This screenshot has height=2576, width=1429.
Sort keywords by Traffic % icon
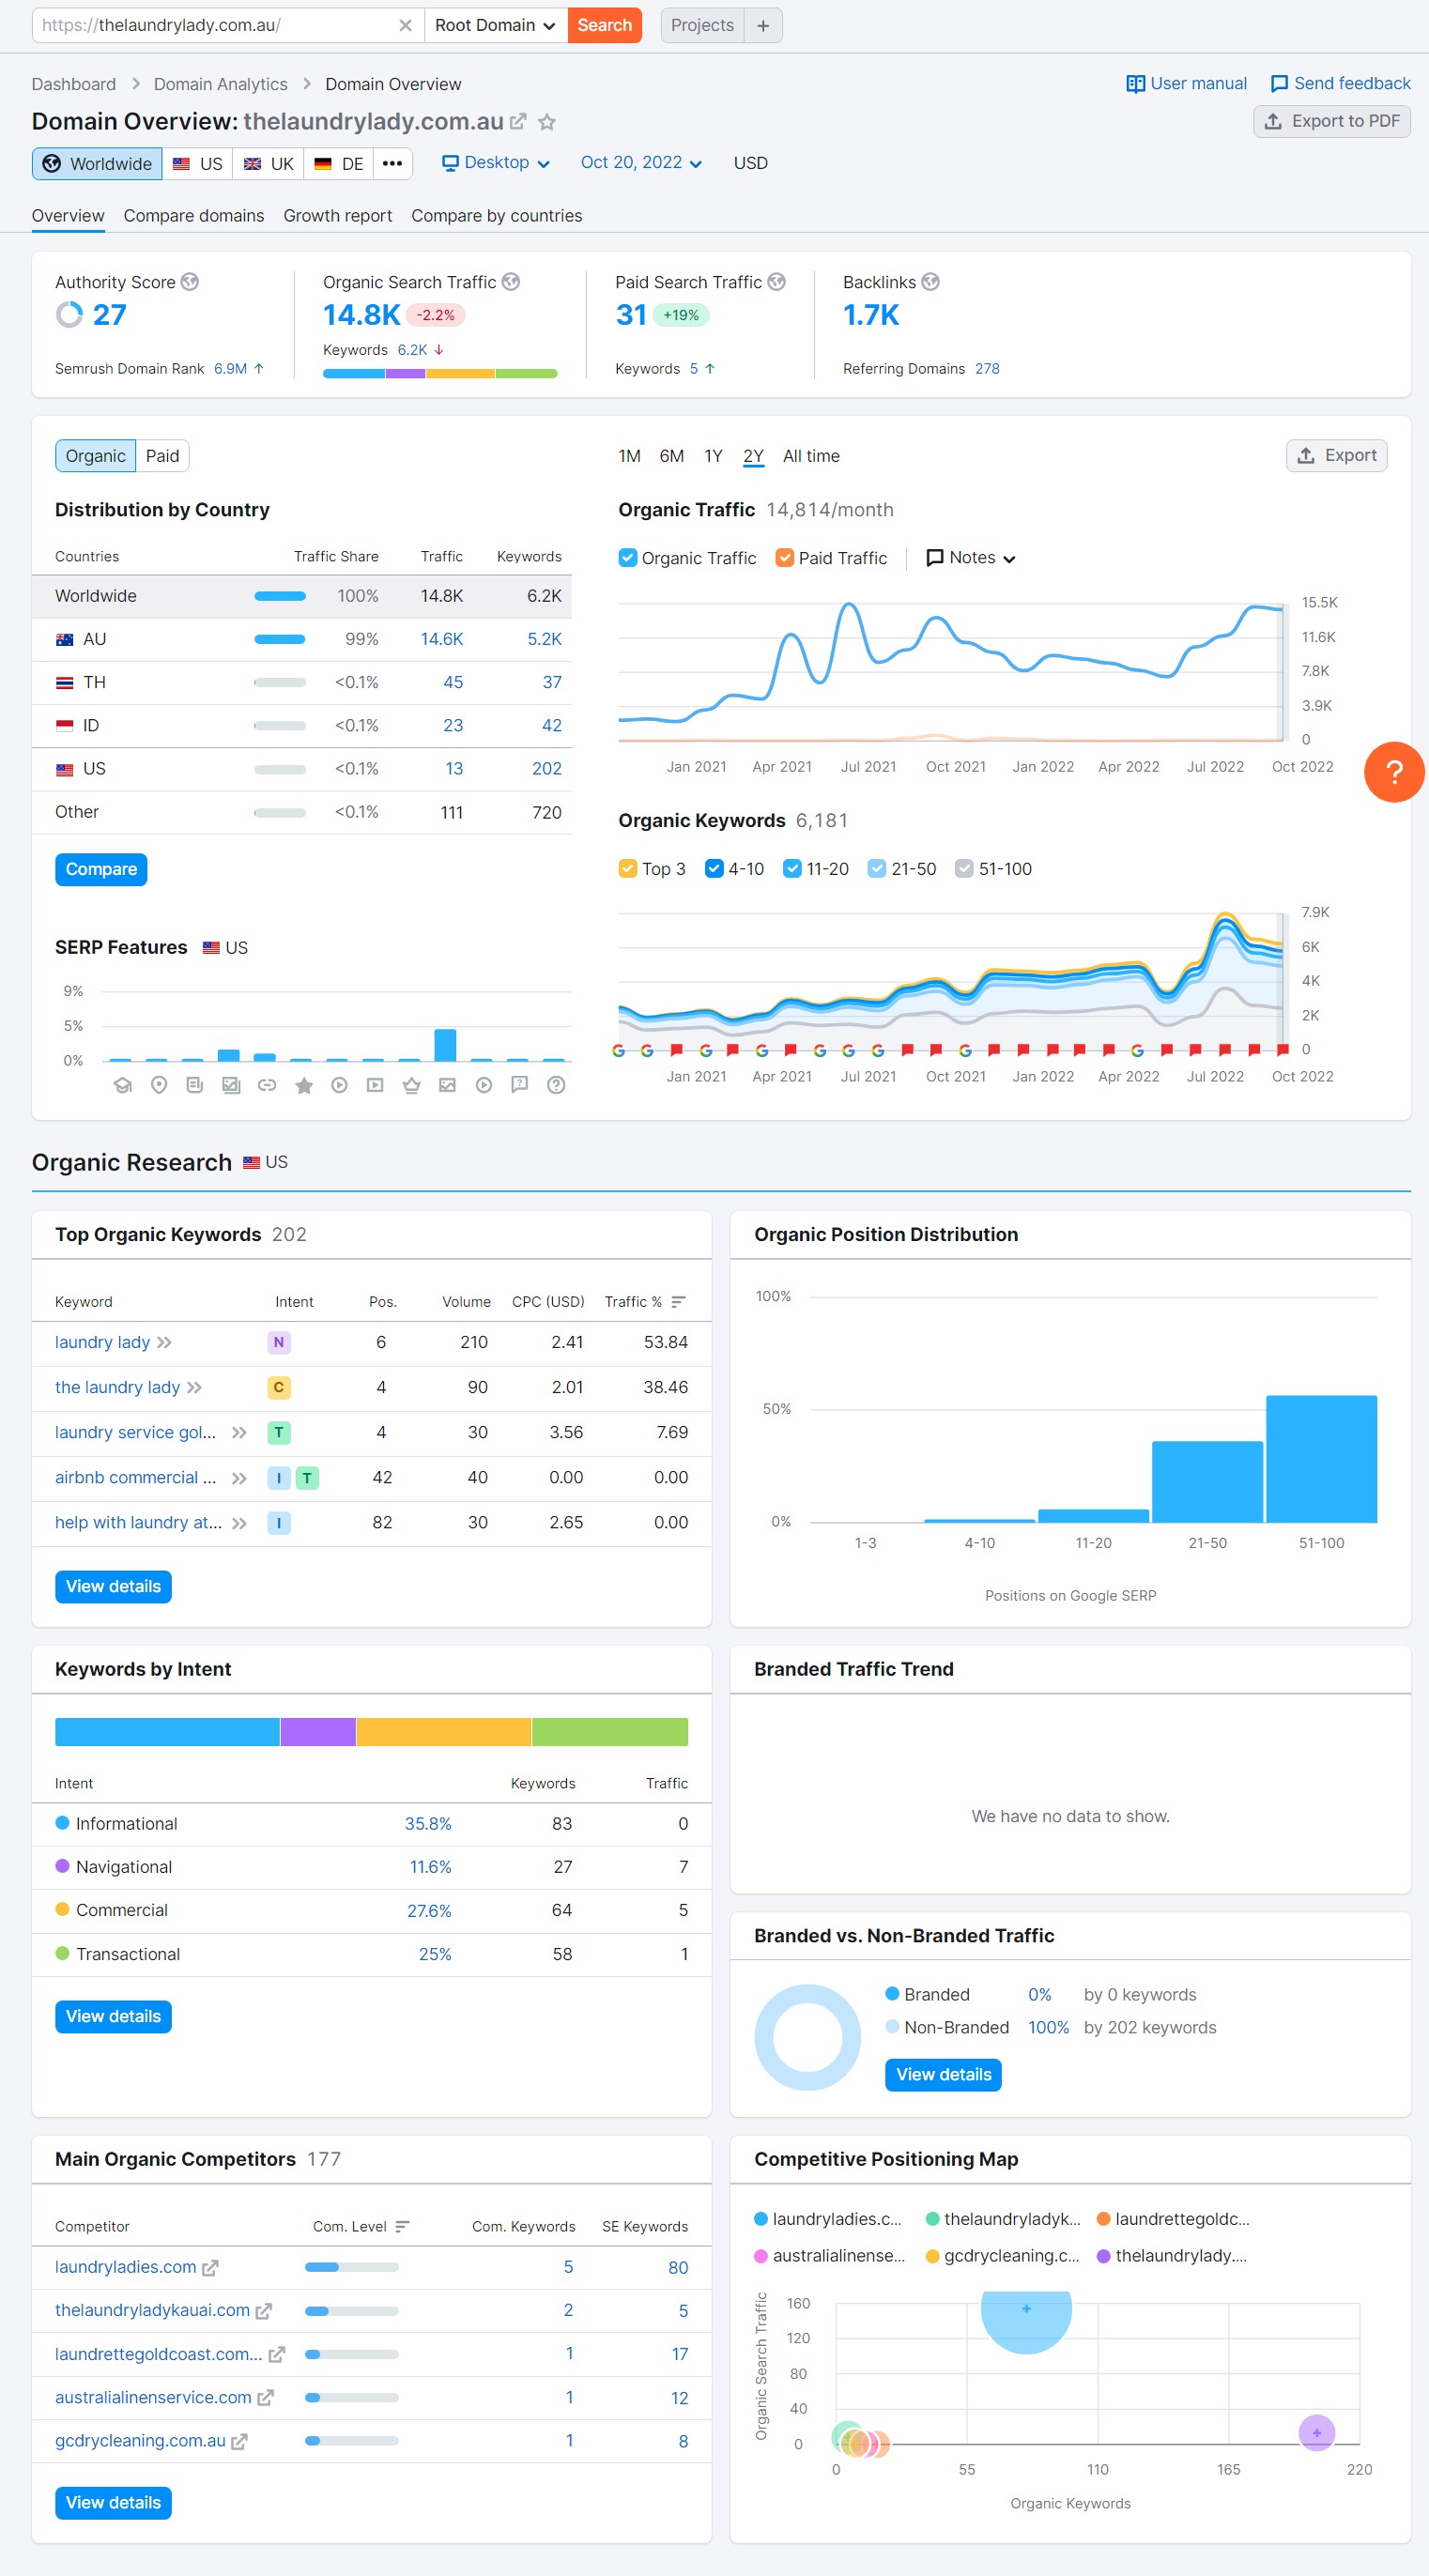point(679,1301)
